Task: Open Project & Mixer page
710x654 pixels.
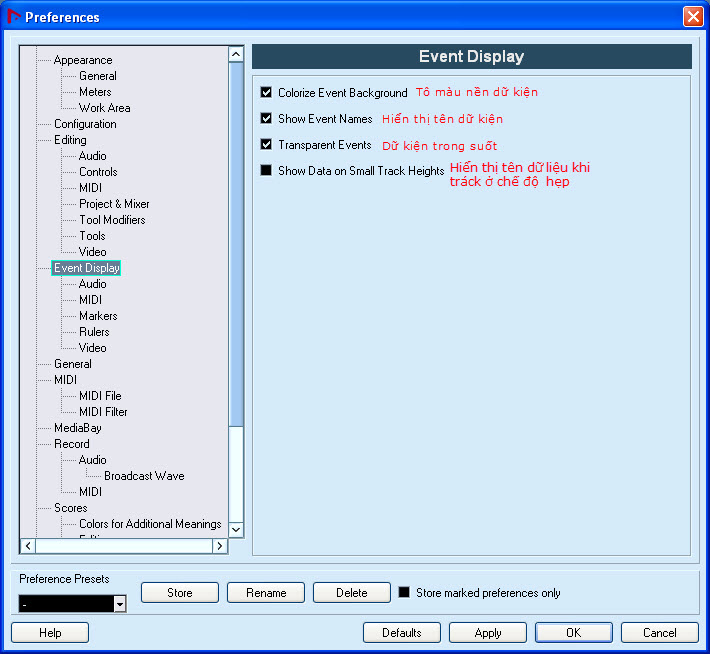Action: pos(114,204)
